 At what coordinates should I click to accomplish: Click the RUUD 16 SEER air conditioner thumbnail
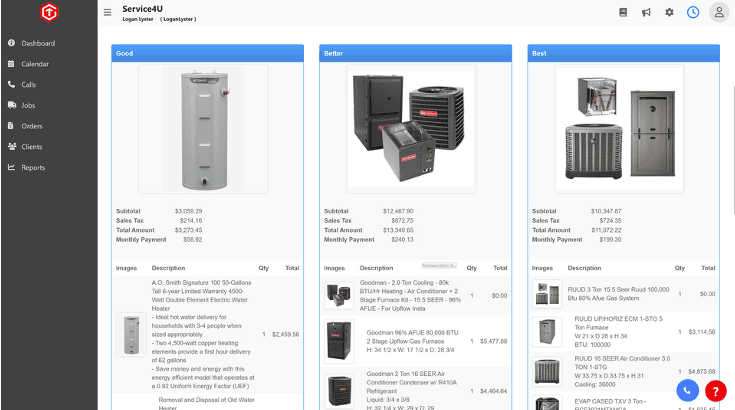(547, 371)
